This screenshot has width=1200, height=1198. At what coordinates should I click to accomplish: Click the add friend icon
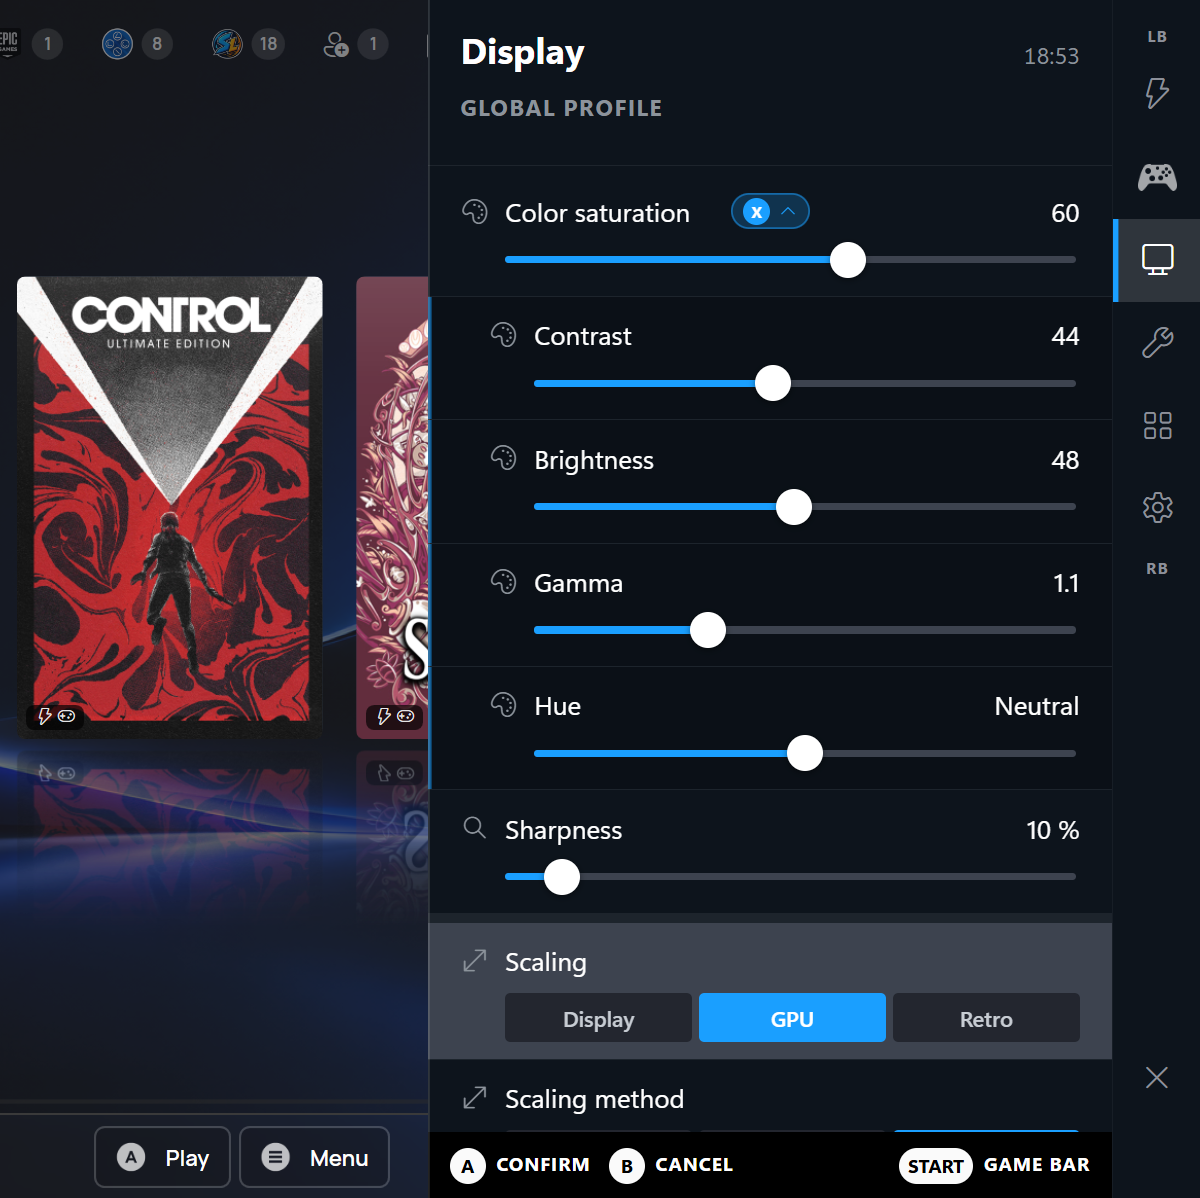point(336,44)
